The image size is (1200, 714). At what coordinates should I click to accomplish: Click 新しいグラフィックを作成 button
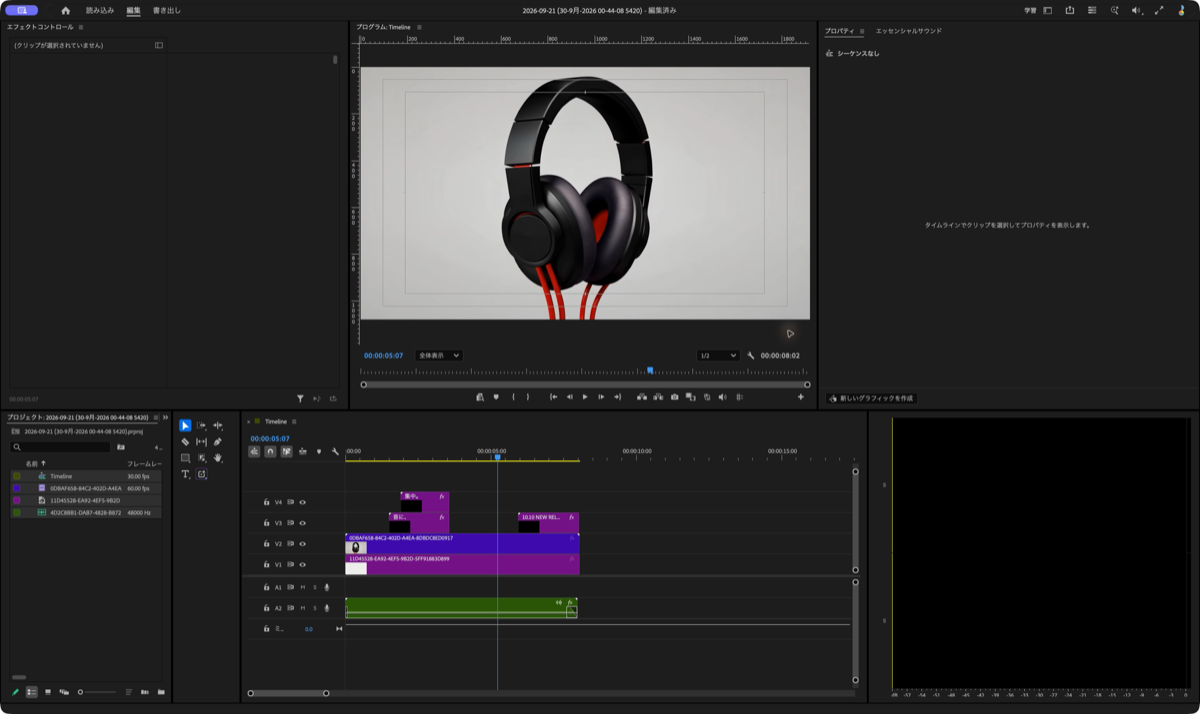pyautogui.click(x=872, y=398)
